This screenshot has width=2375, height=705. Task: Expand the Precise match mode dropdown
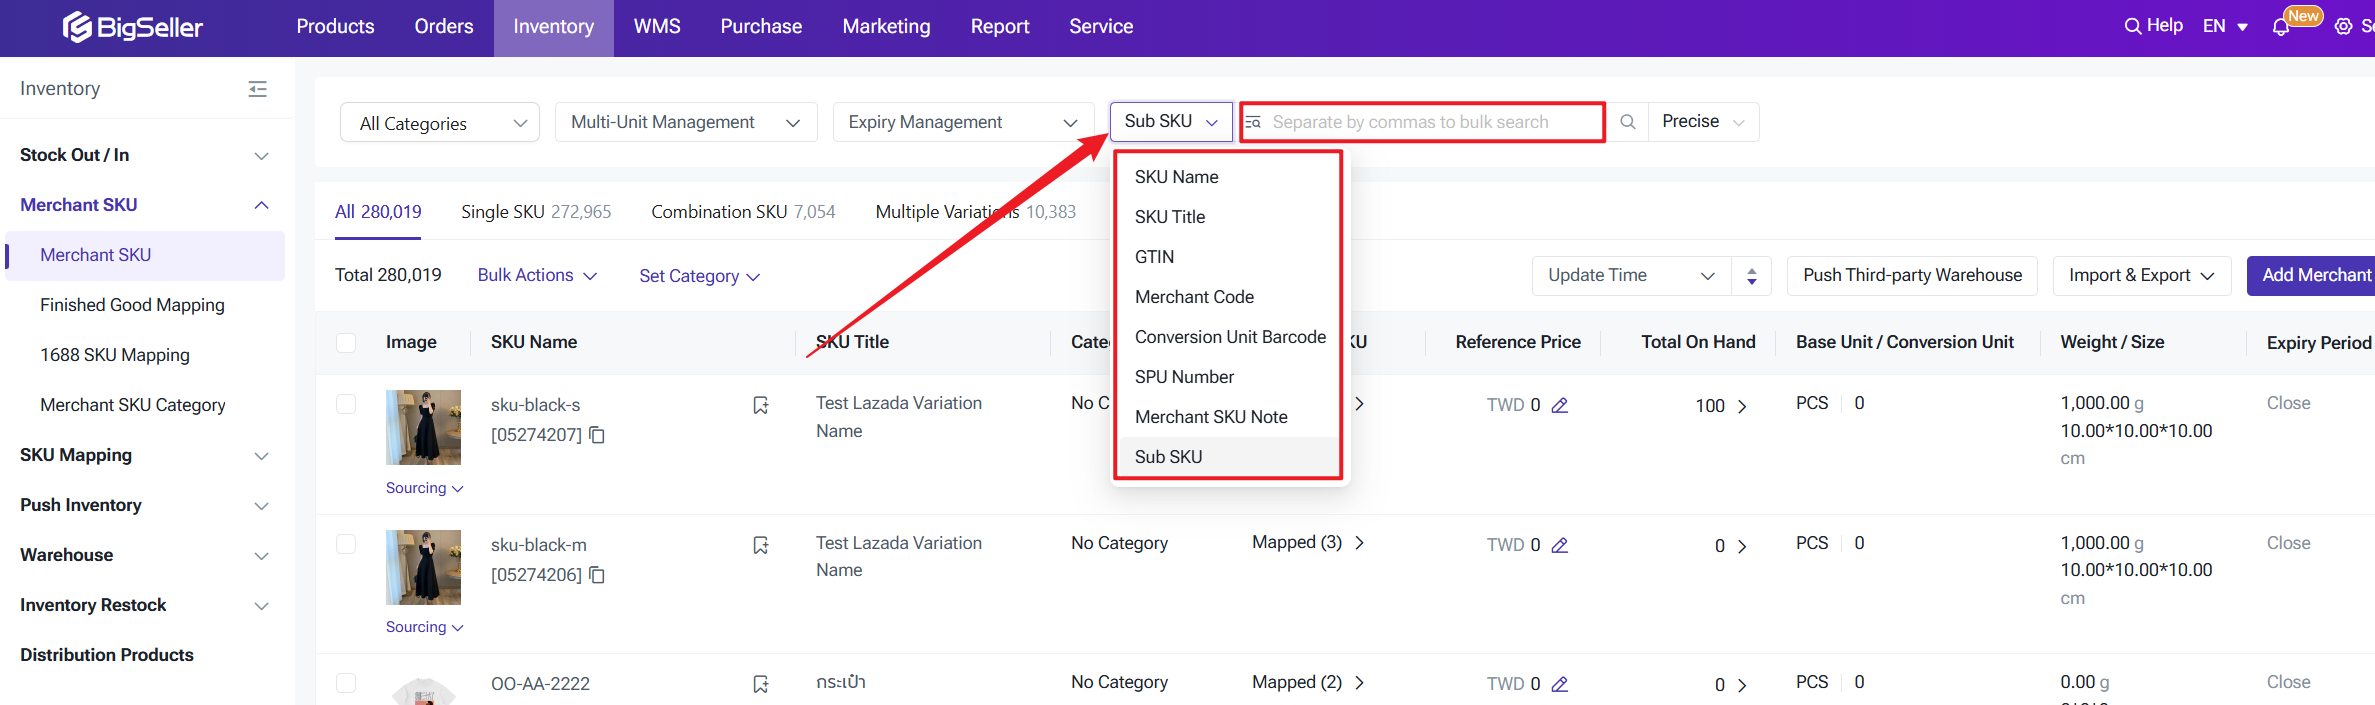[x=1702, y=122]
